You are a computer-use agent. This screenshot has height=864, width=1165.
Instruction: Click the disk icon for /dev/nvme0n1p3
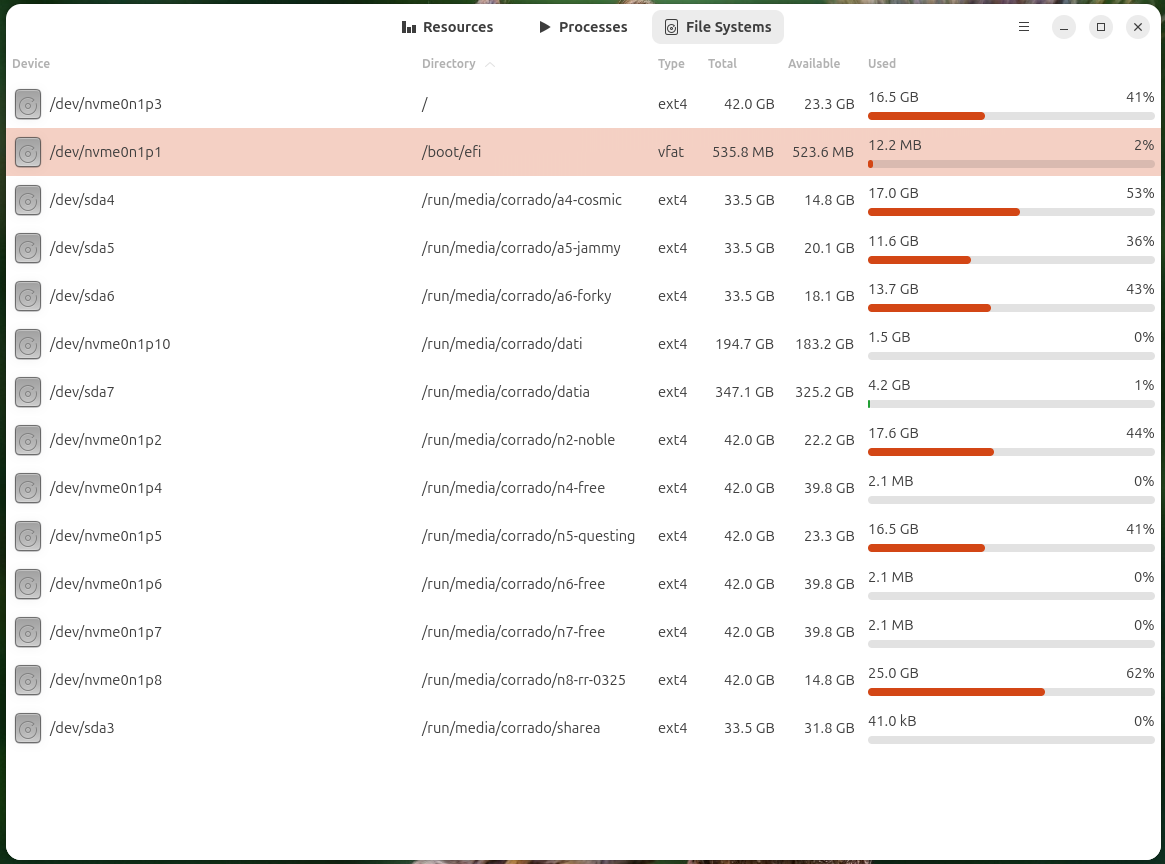[28, 104]
